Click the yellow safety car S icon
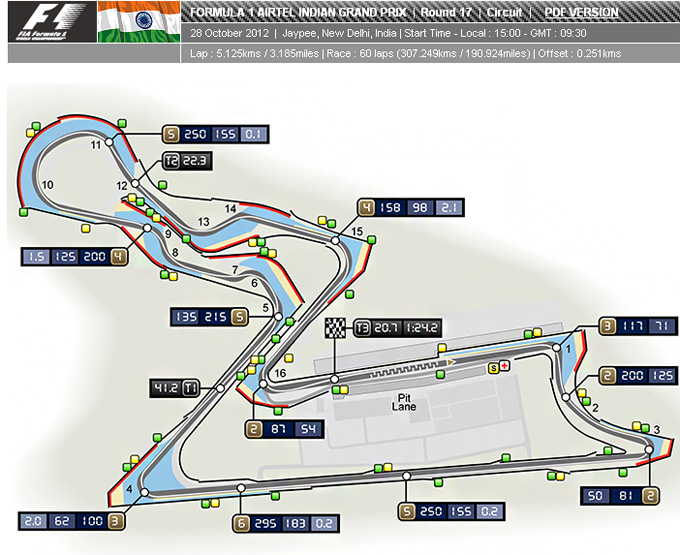 [492, 368]
